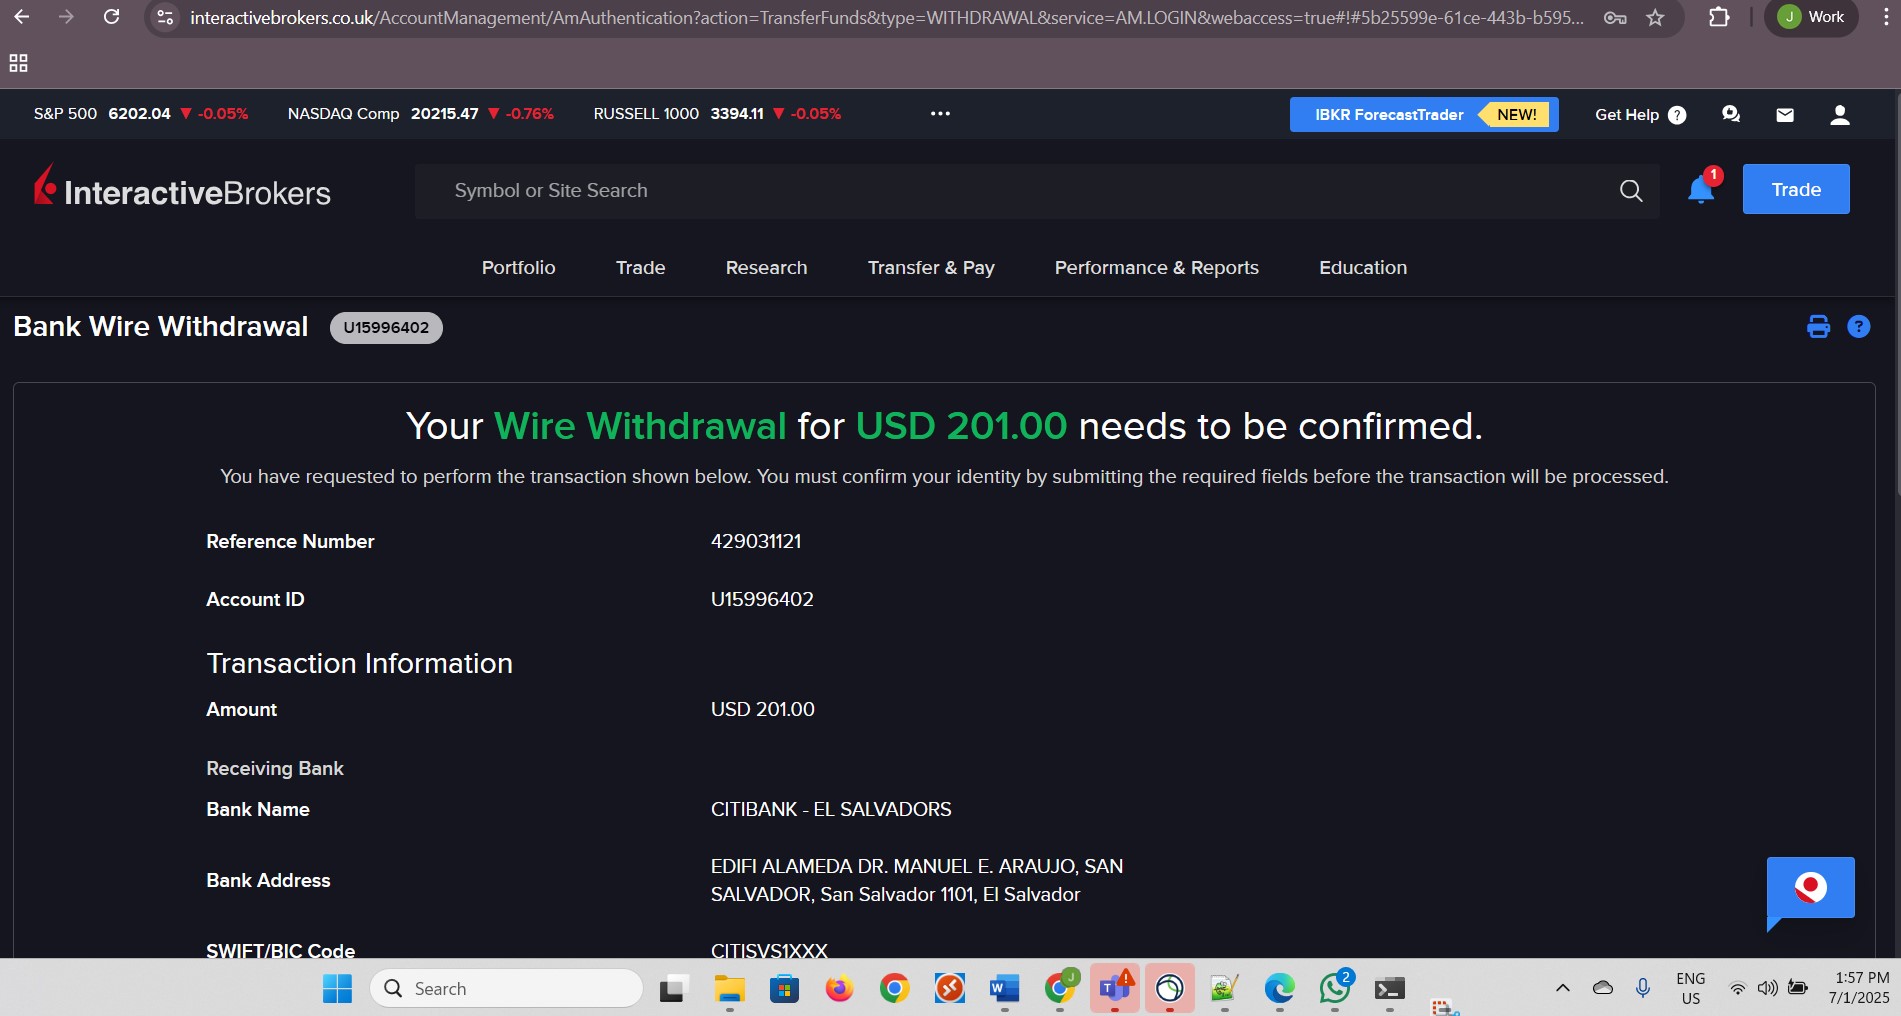The height and width of the screenshot is (1016, 1901).
Task: Open the Research menu
Action: [766, 267]
